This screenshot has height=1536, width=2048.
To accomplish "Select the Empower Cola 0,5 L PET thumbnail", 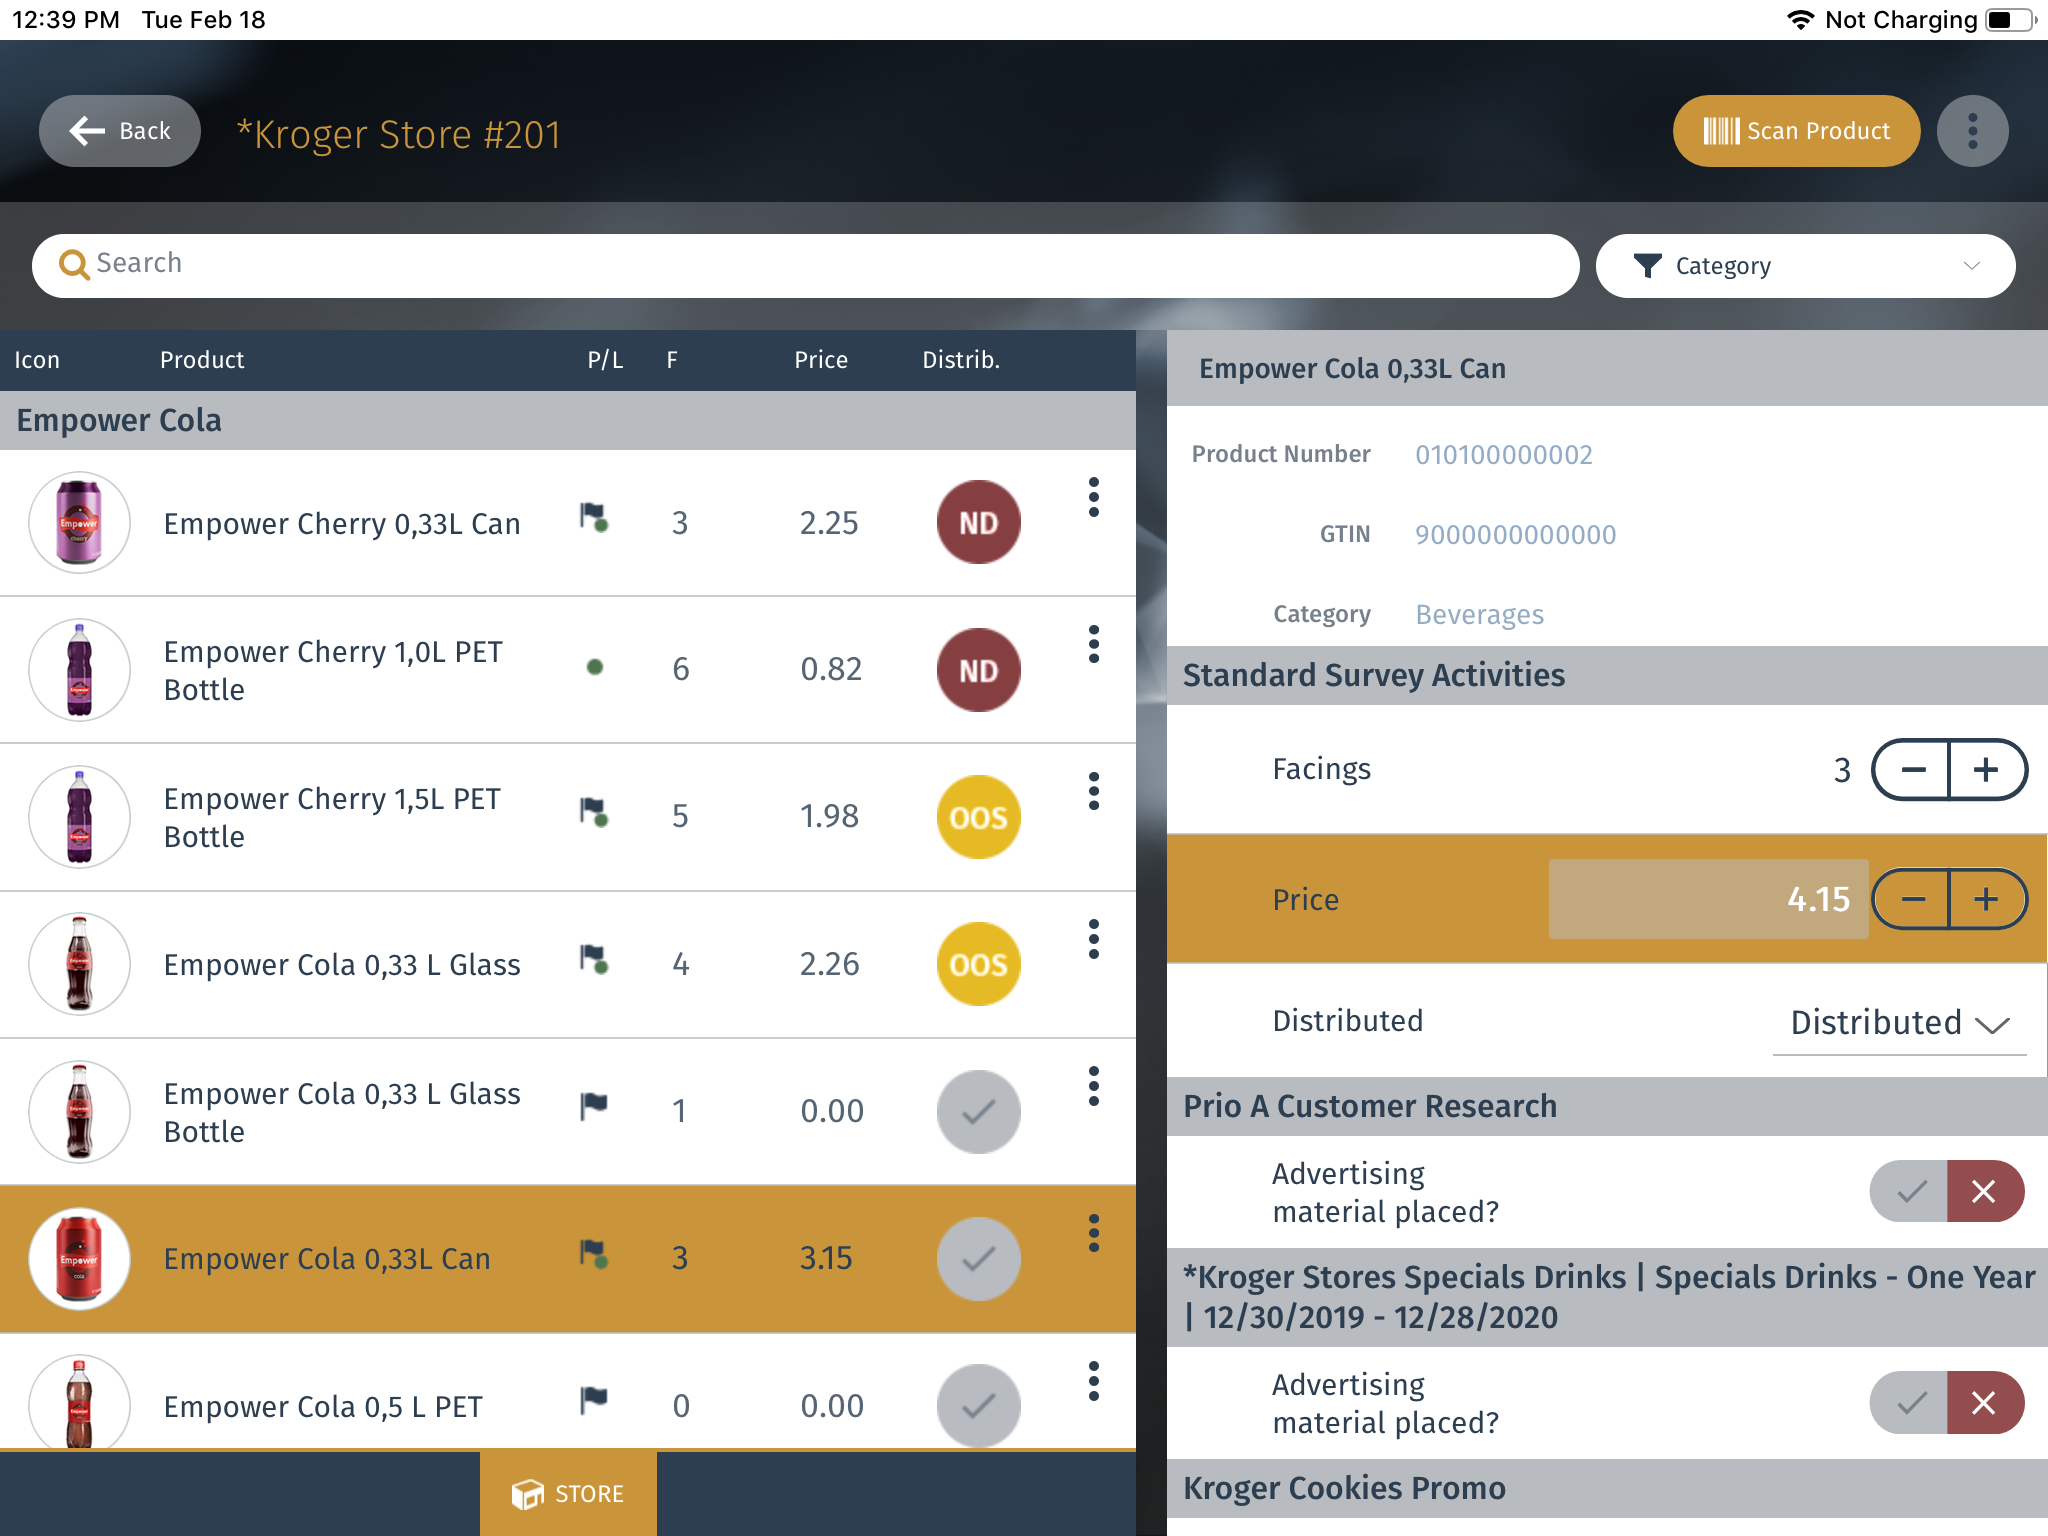I will [79, 1403].
